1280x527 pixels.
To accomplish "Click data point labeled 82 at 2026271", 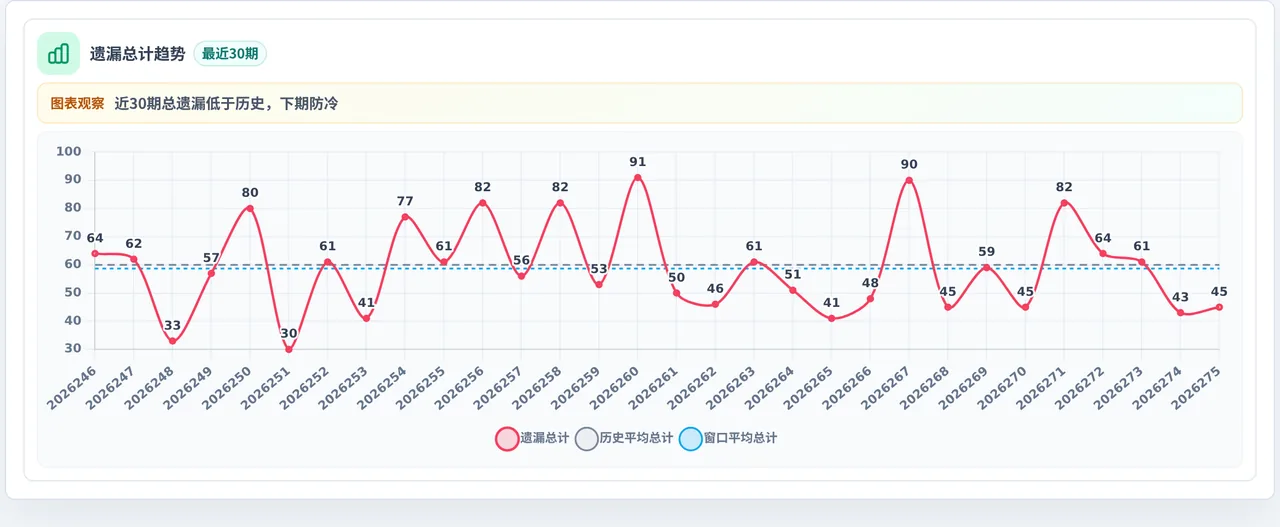I will [x=1064, y=203].
